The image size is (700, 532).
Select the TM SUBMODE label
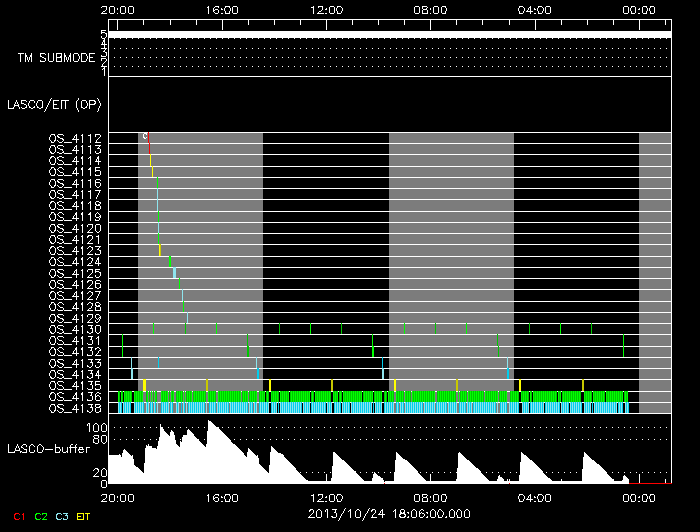(55, 58)
